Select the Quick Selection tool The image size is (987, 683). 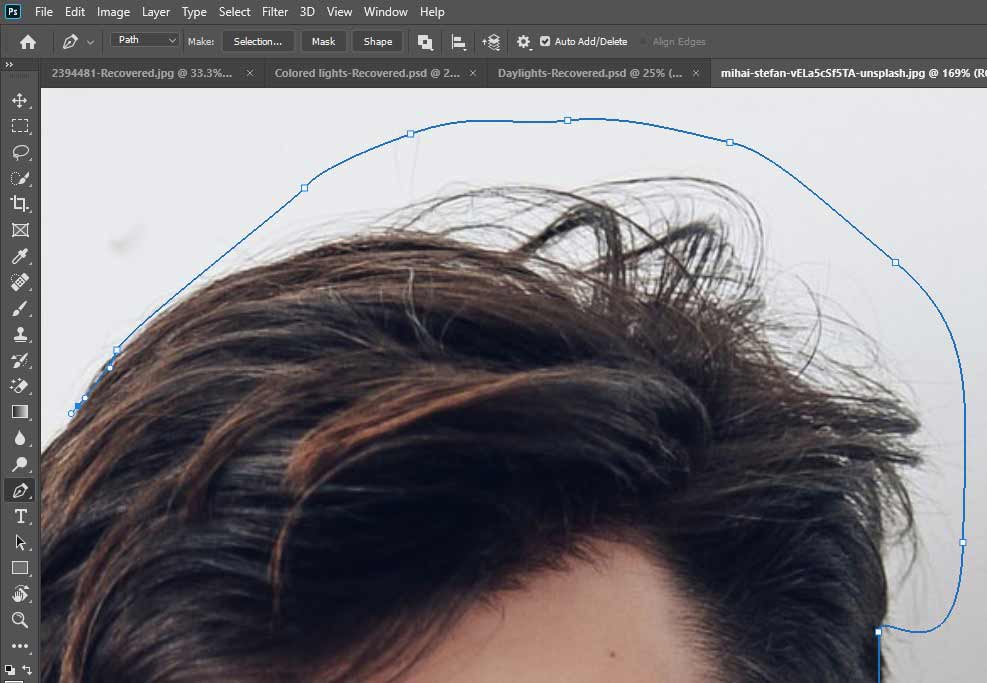20,178
